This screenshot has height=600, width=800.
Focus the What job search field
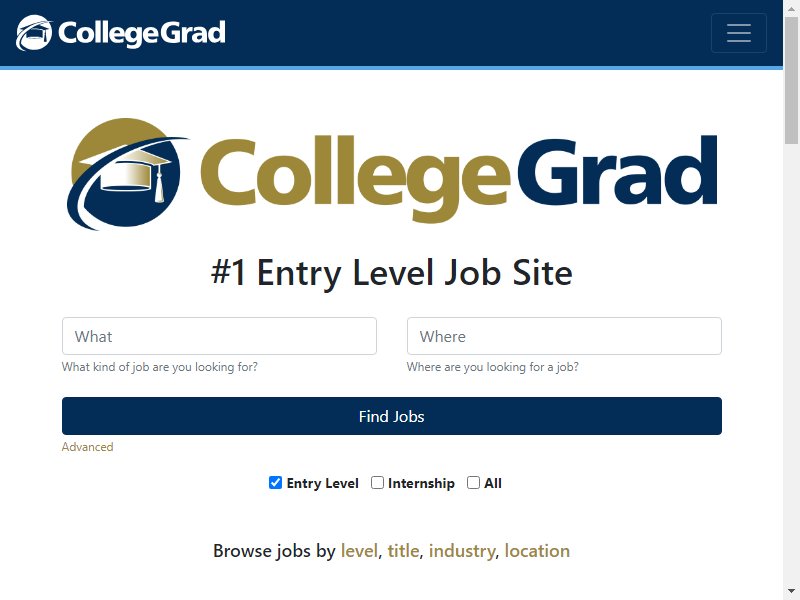pos(219,336)
